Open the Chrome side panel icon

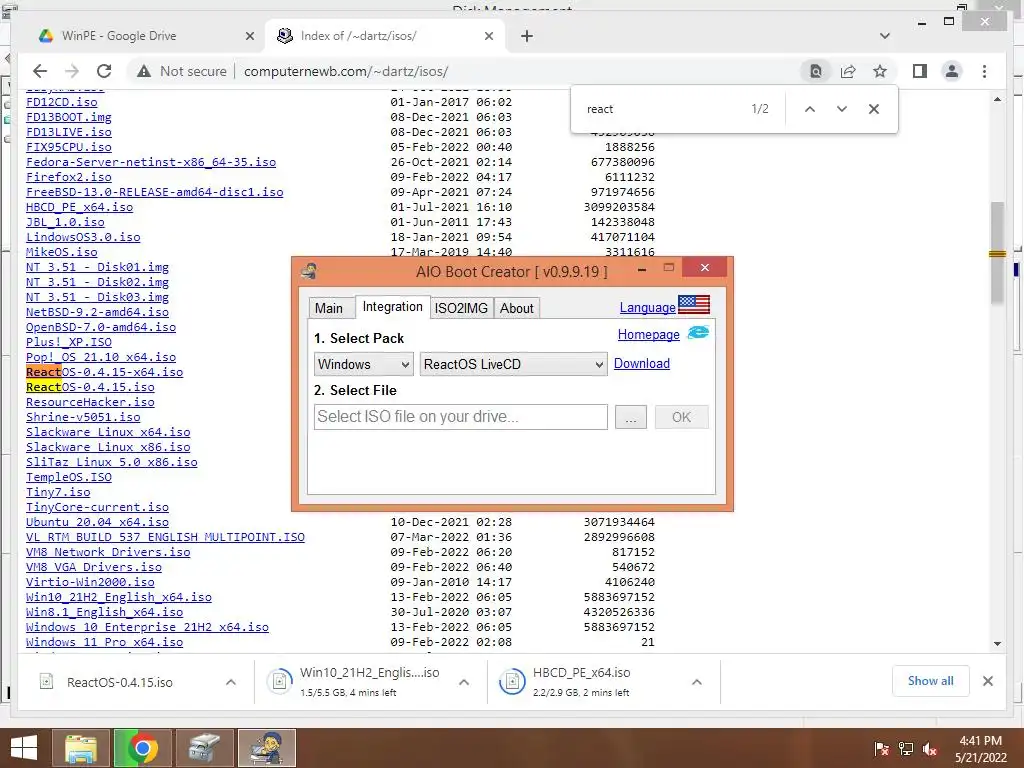tap(920, 71)
